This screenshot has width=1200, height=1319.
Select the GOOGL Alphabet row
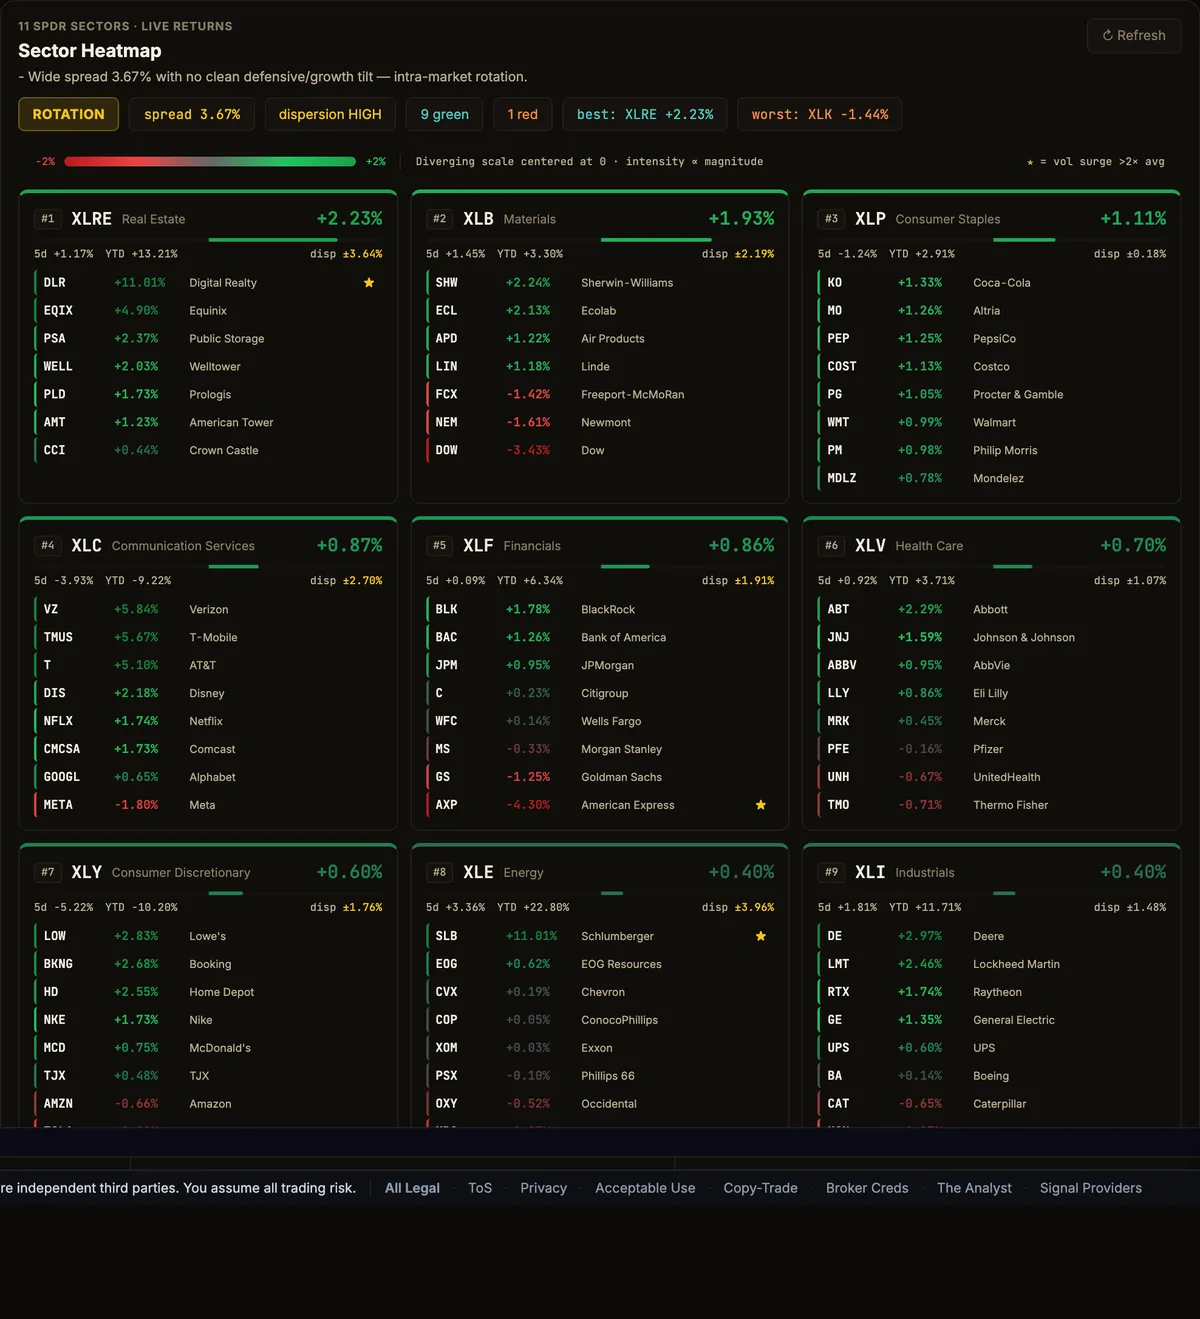pos(208,777)
